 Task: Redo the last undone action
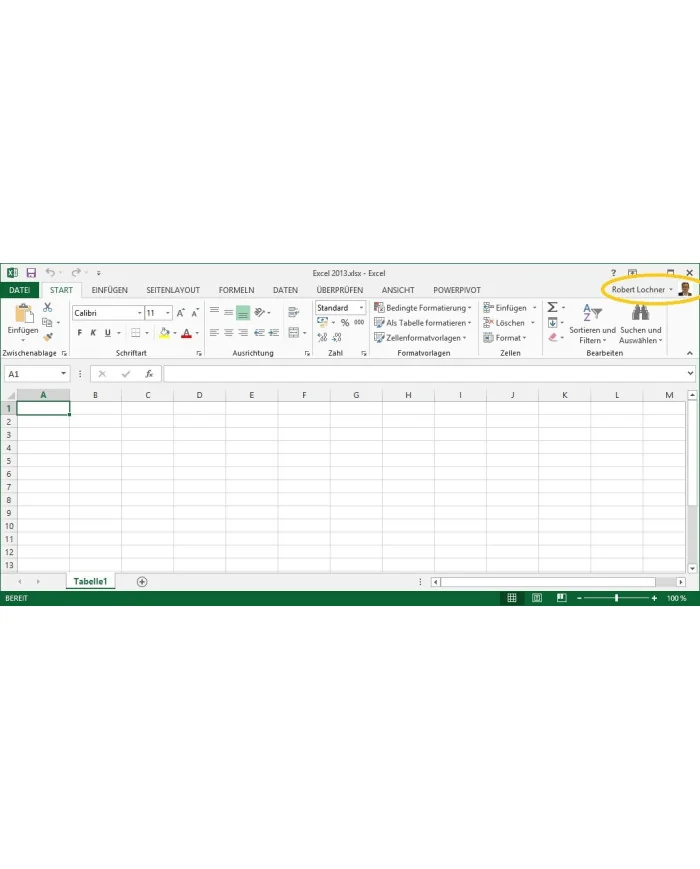pyautogui.click(x=76, y=272)
